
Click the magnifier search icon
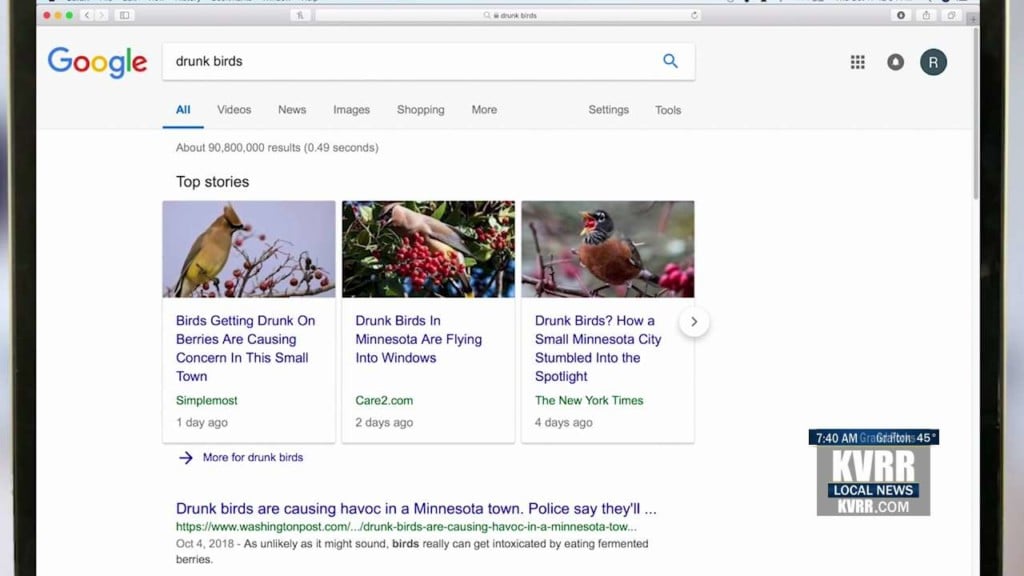[x=670, y=61]
